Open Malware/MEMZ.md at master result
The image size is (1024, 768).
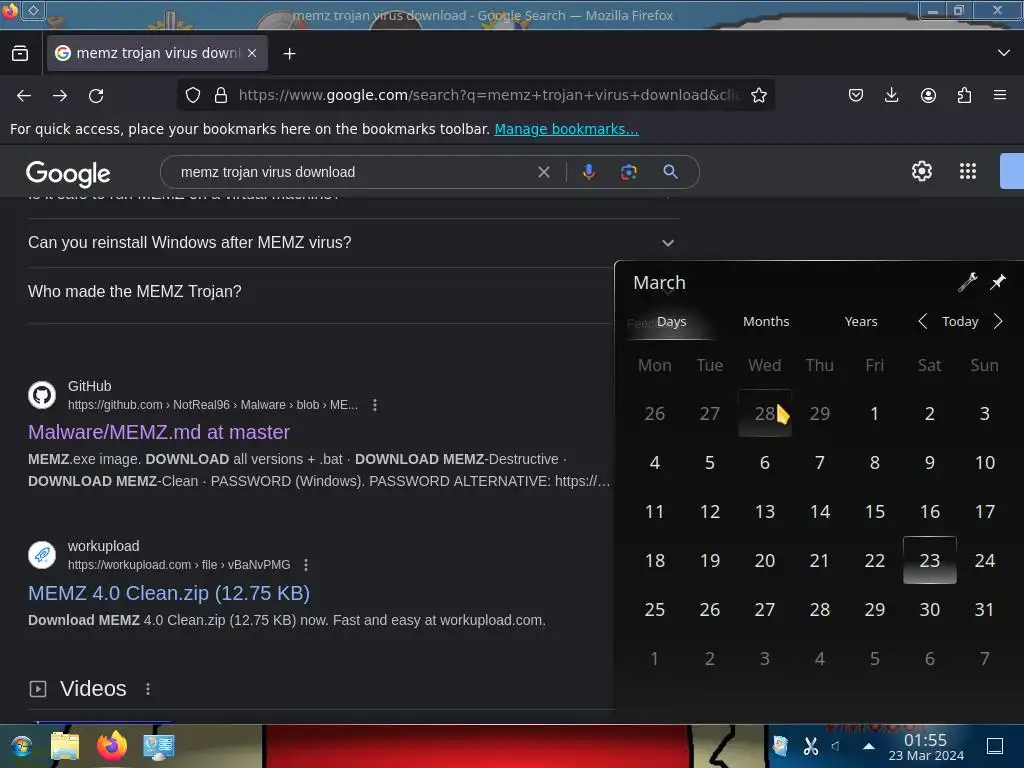click(x=159, y=432)
